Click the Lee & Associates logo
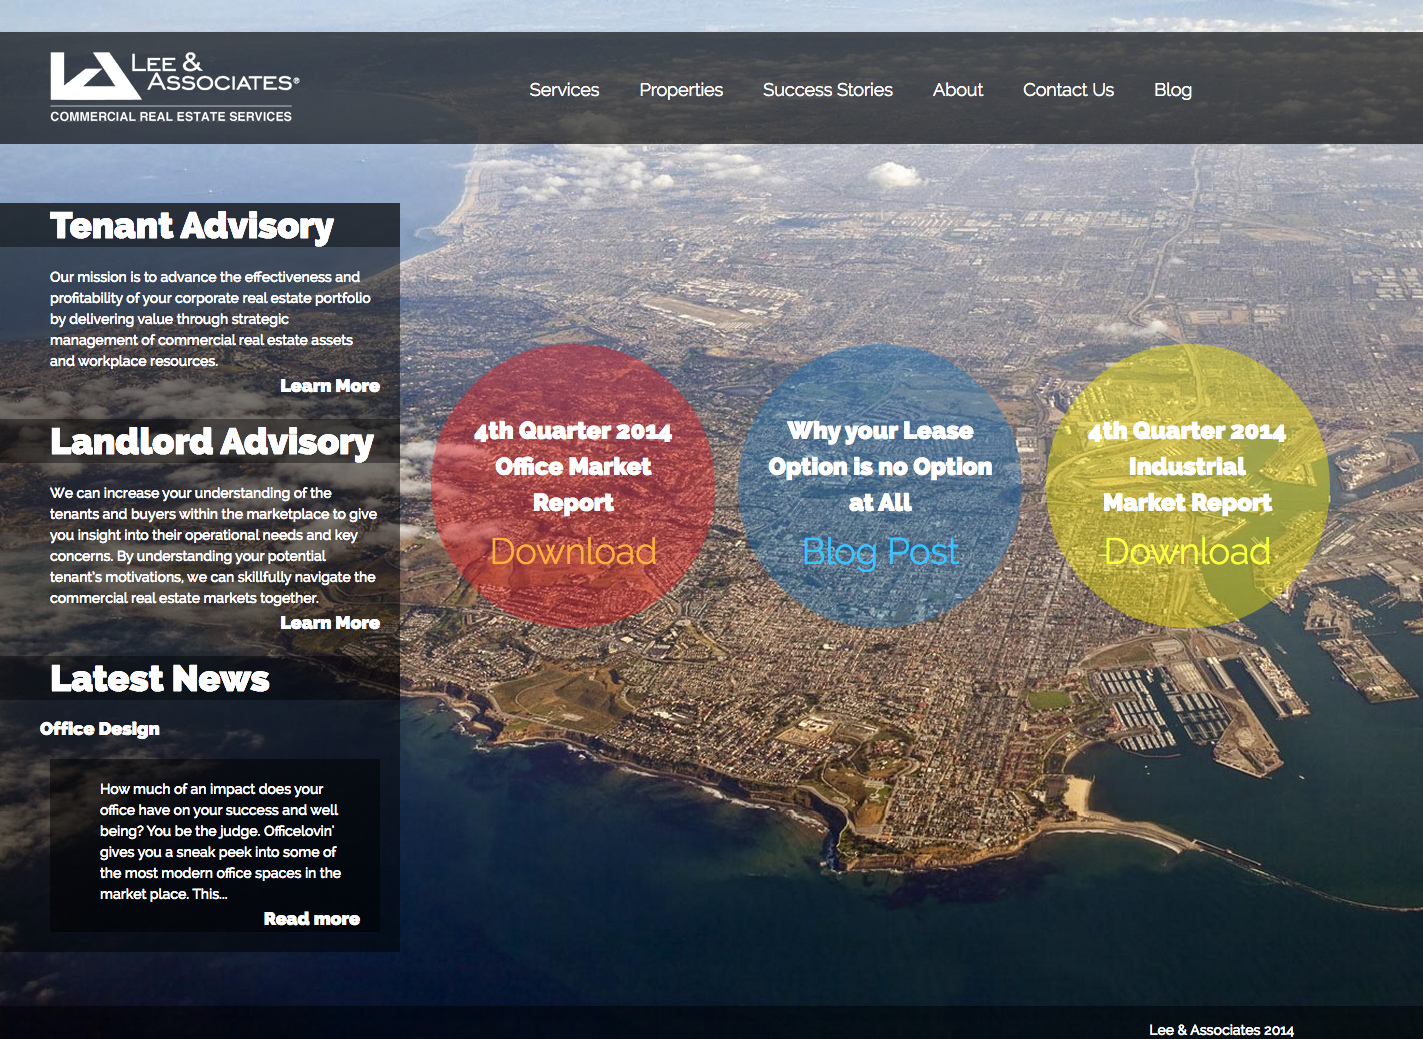Screen dimensions: 1423x1039 tap(174, 88)
